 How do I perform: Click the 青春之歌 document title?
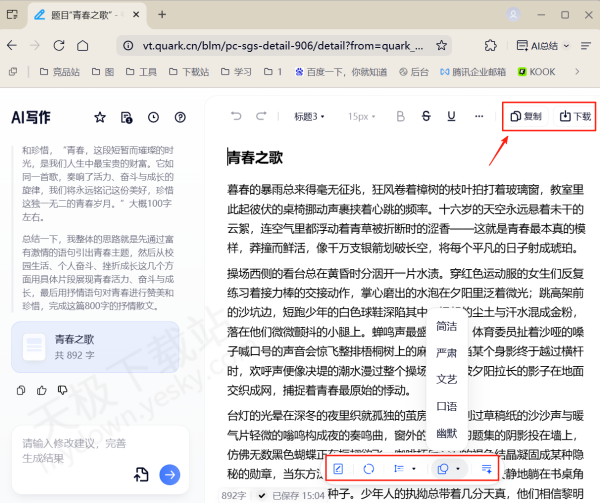255,157
